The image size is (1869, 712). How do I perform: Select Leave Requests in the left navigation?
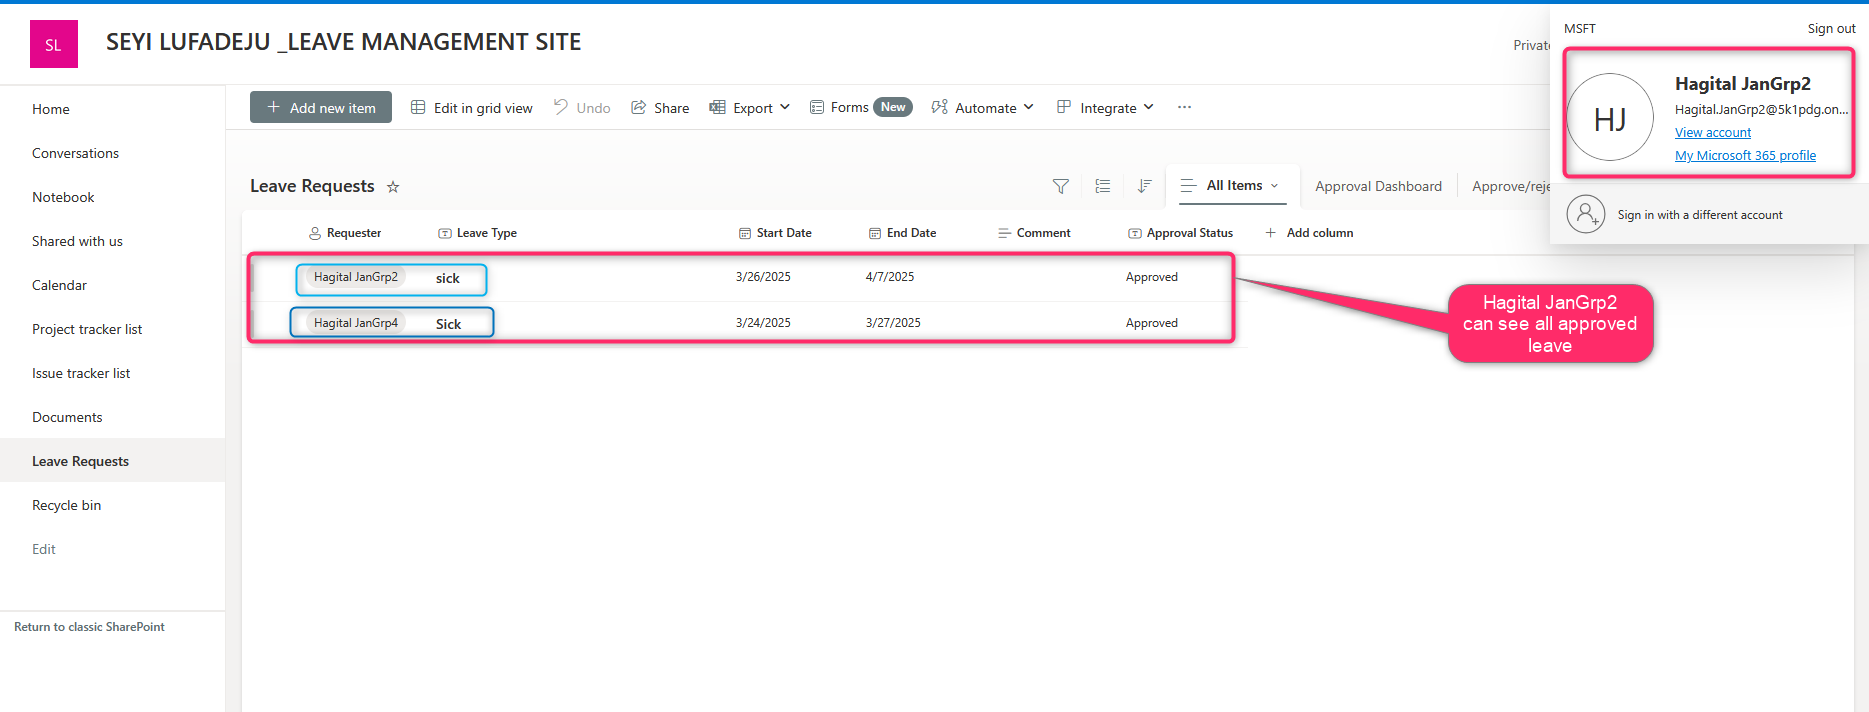coord(80,461)
